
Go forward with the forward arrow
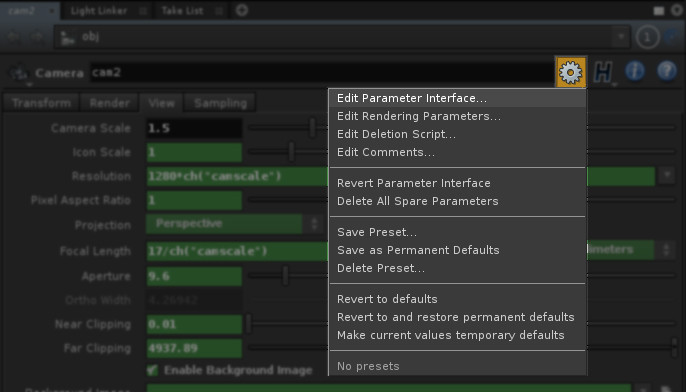point(37,37)
